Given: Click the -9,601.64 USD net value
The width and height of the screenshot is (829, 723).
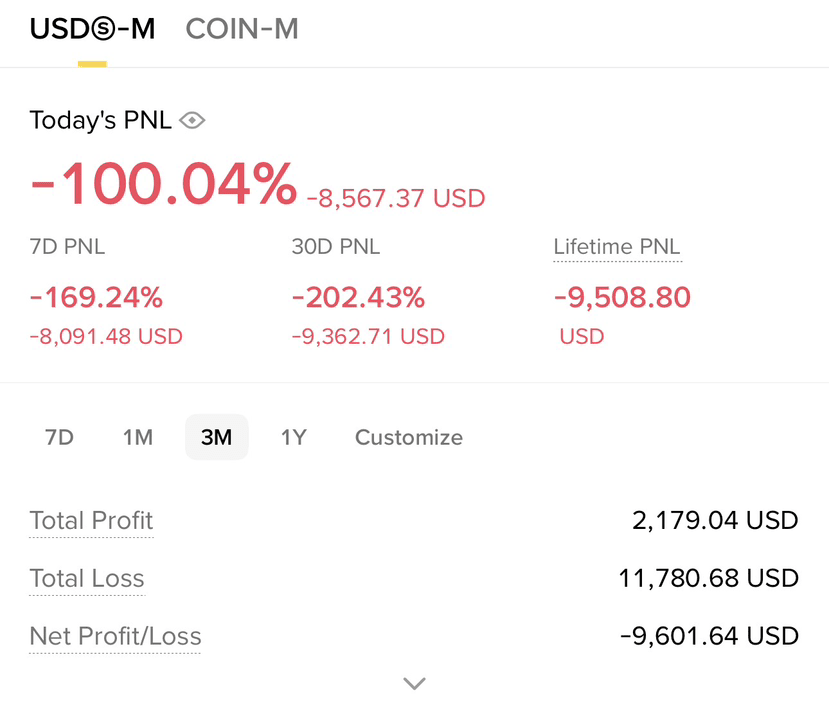Looking at the screenshot, I should tap(709, 636).
